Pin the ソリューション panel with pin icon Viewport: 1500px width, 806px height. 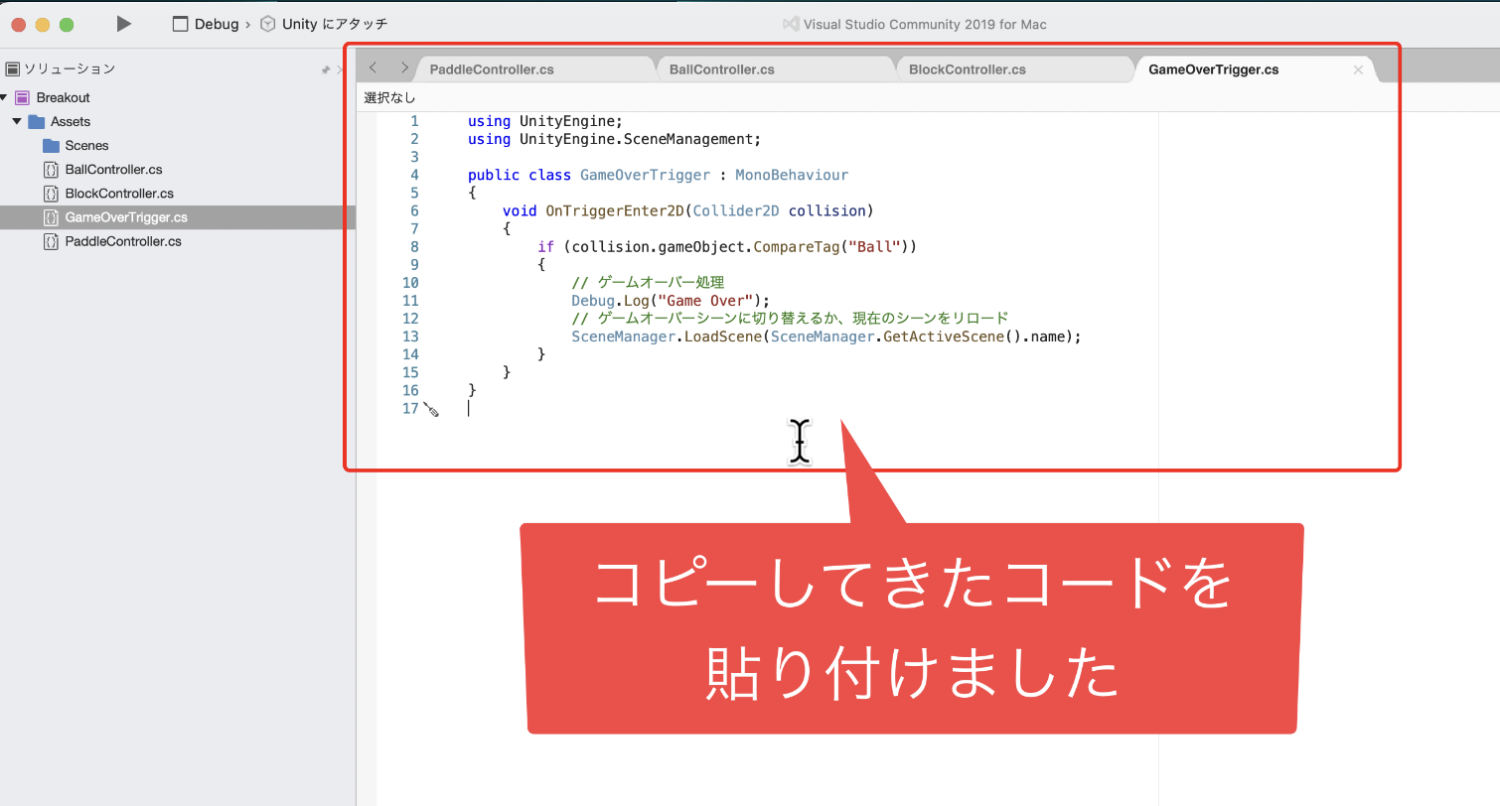point(325,70)
